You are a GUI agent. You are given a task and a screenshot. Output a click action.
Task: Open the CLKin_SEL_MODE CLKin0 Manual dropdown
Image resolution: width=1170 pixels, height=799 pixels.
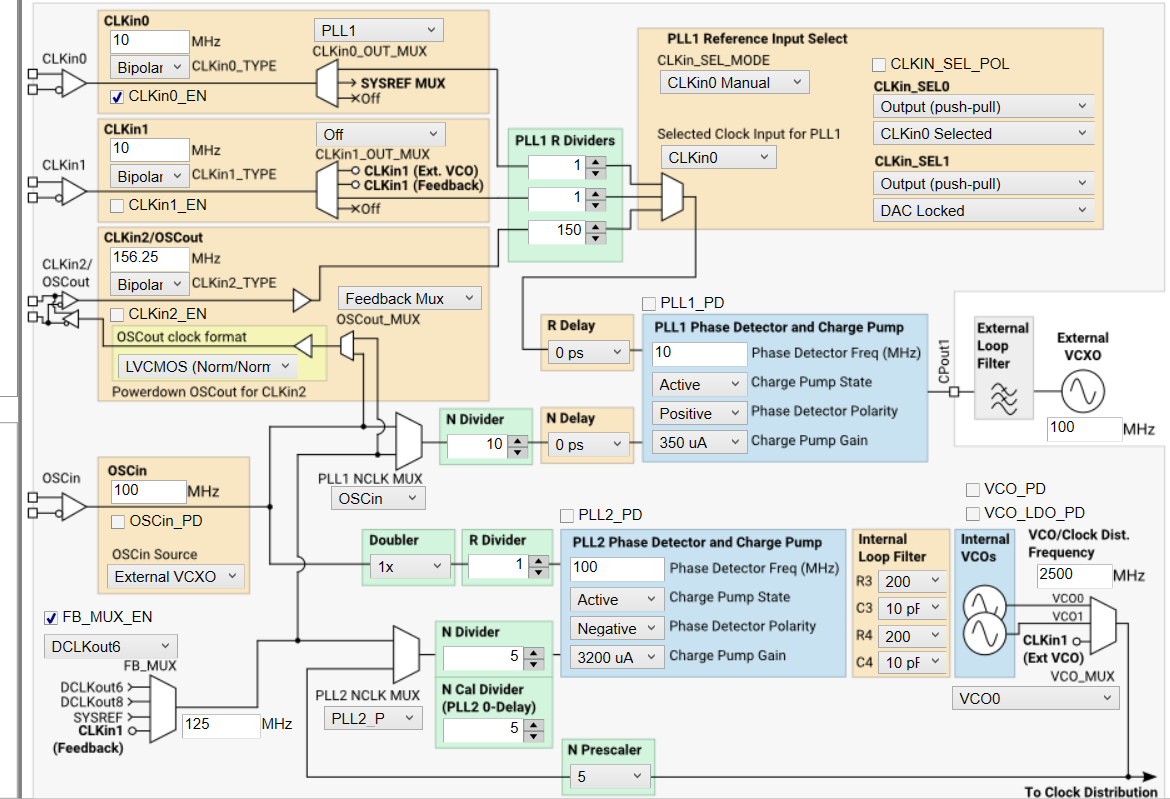point(734,83)
